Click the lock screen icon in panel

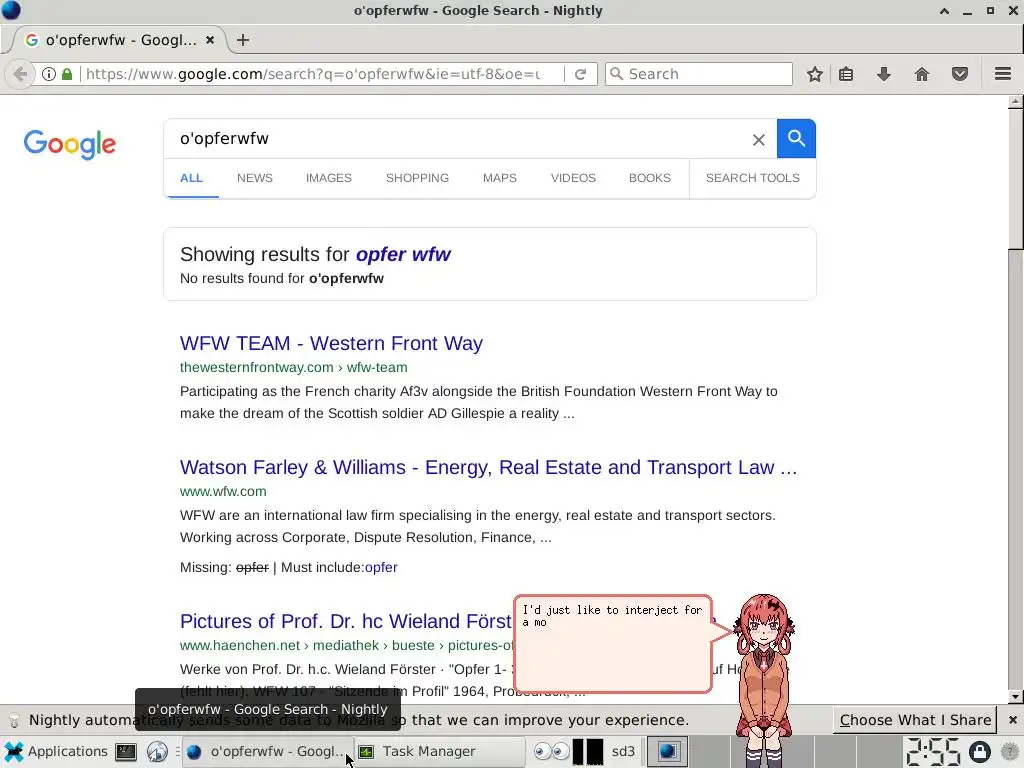pos(979,752)
